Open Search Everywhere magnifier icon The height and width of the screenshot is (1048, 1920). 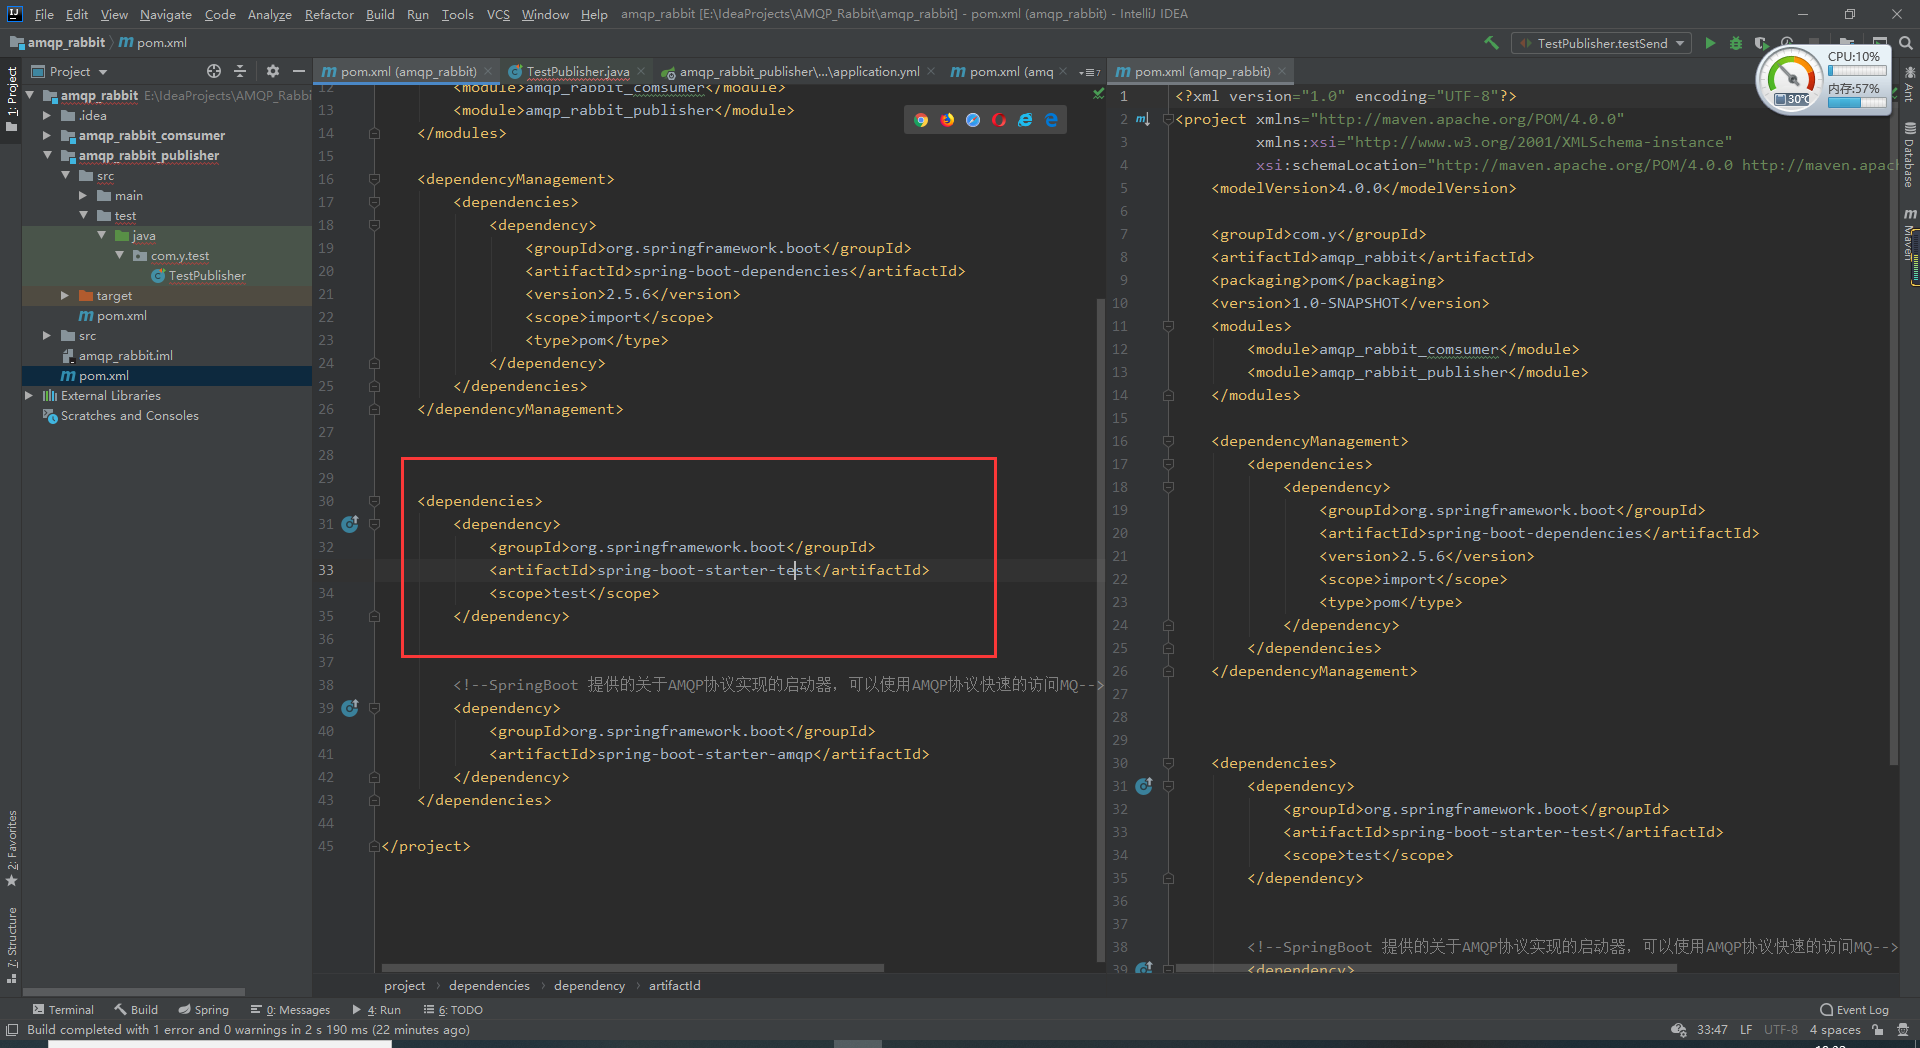point(1906,43)
